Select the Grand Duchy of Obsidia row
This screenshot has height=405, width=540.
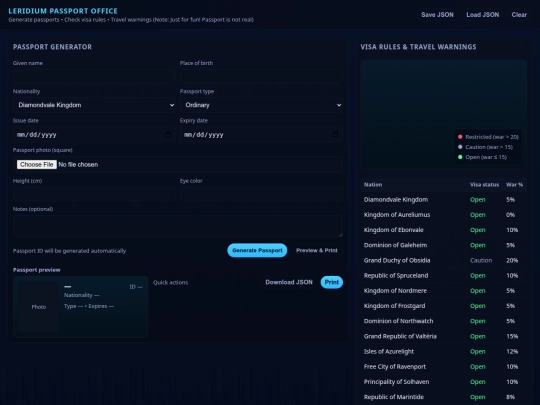pyautogui.click(x=444, y=260)
